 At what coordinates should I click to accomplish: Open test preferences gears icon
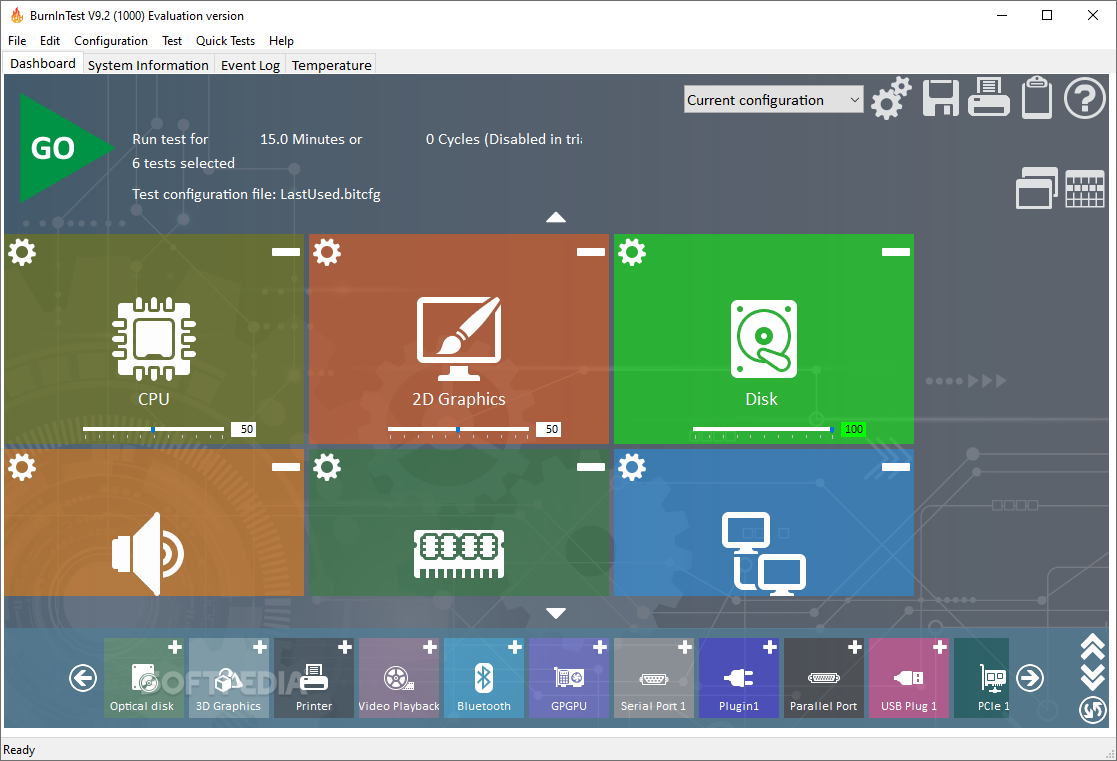click(890, 98)
